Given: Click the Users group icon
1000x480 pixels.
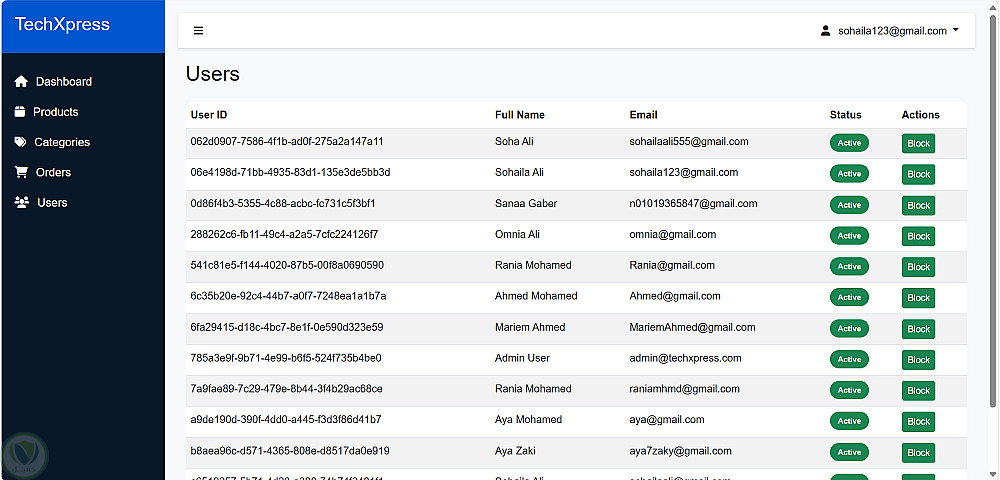Looking at the screenshot, I should coord(22,202).
